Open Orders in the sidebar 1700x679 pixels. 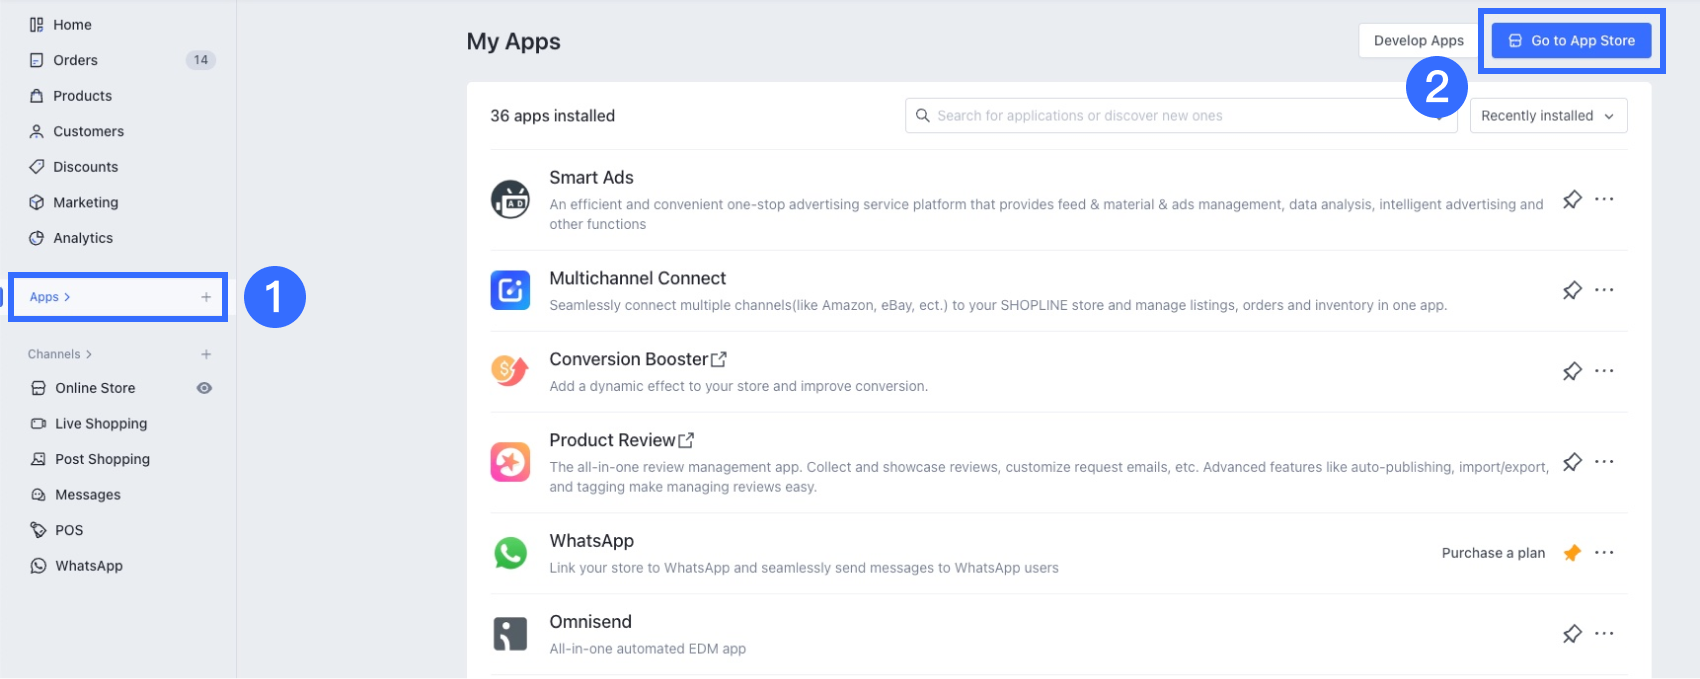(x=76, y=60)
